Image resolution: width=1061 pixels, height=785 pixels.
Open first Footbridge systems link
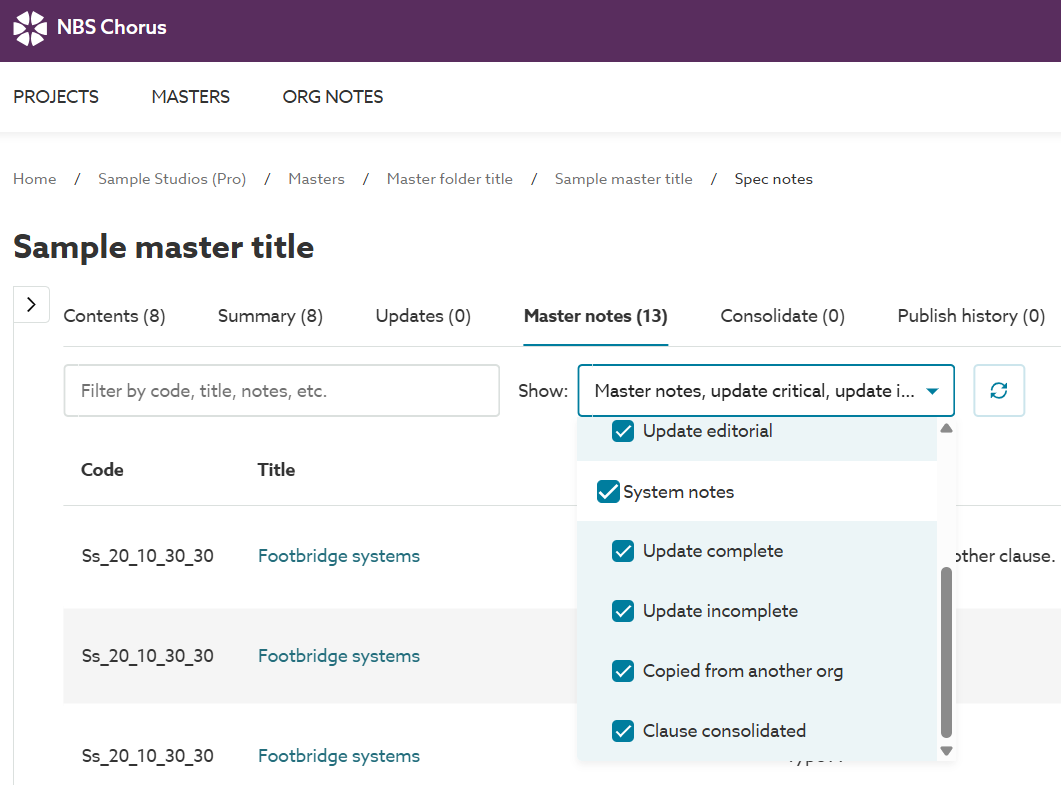click(x=338, y=556)
